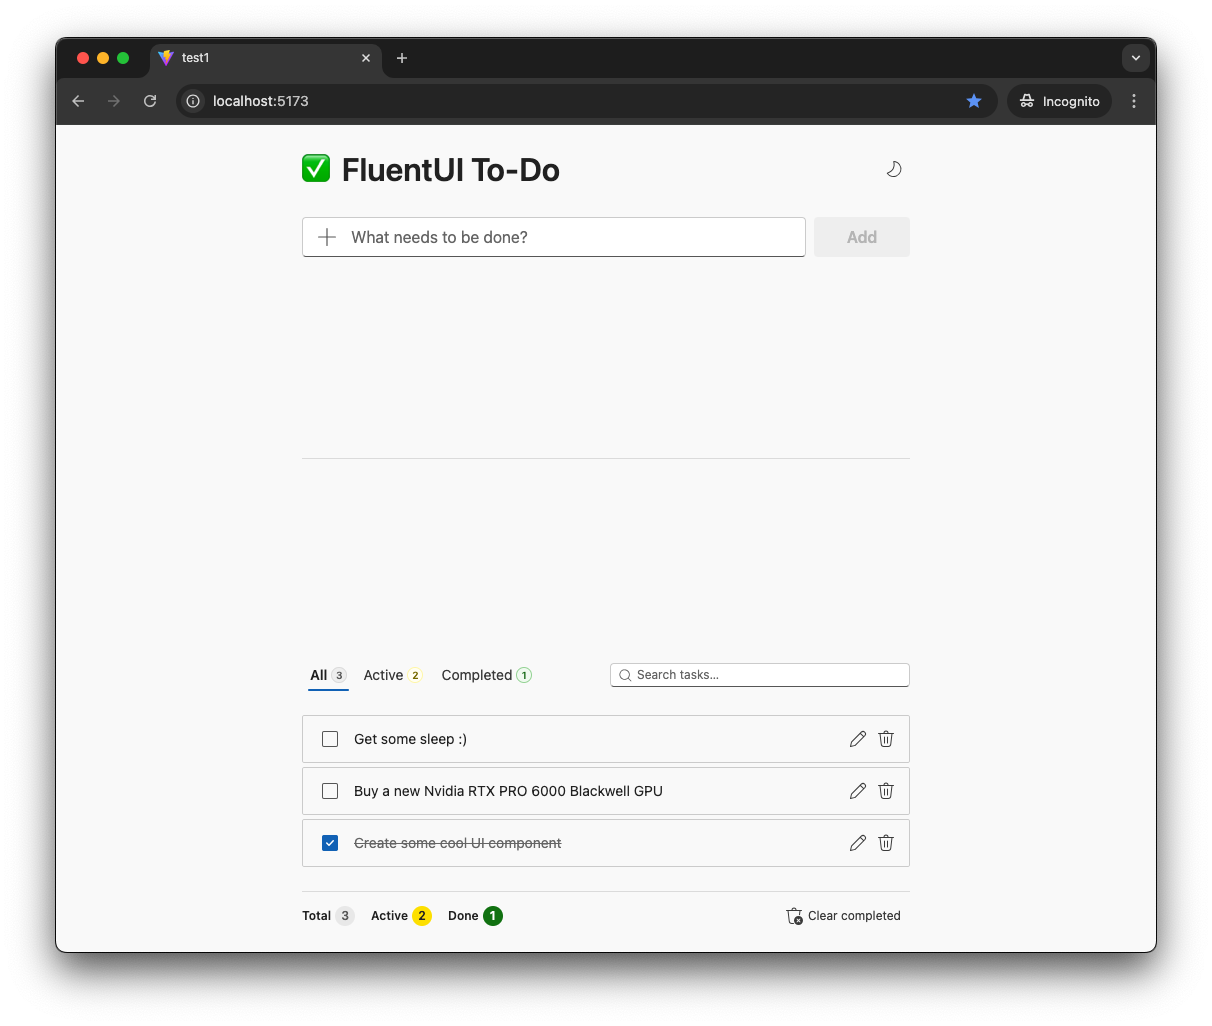
Task: Click "Buy a new Nvidia RTX PRO 6000 Blackwell GPU" text
Action: (x=508, y=791)
